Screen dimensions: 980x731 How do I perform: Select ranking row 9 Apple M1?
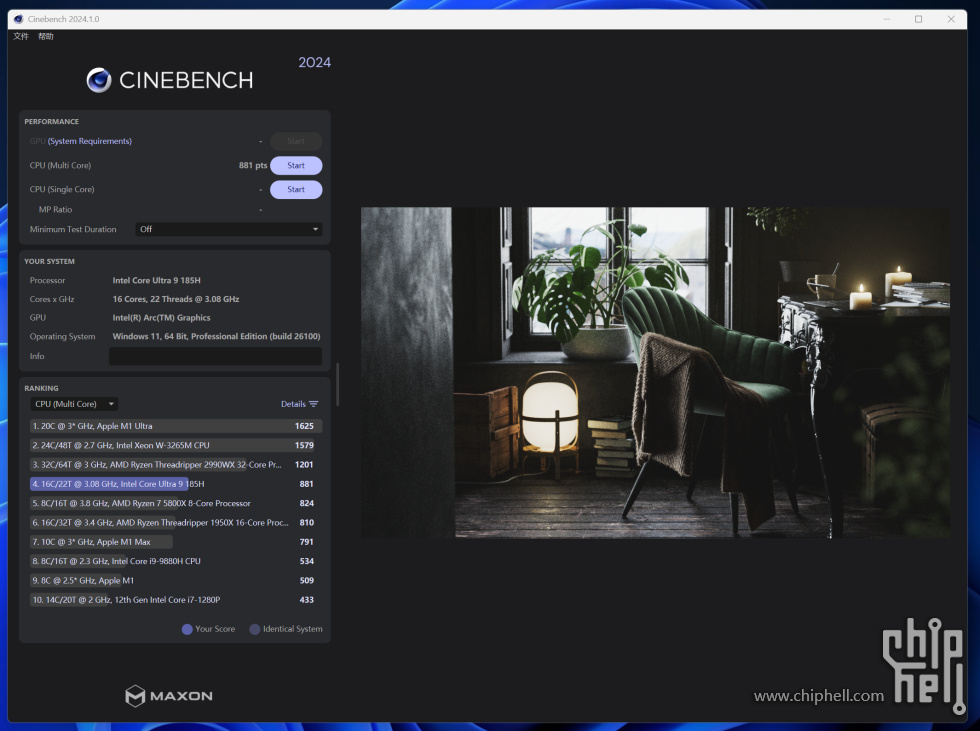pyautogui.click(x=176, y=580)
